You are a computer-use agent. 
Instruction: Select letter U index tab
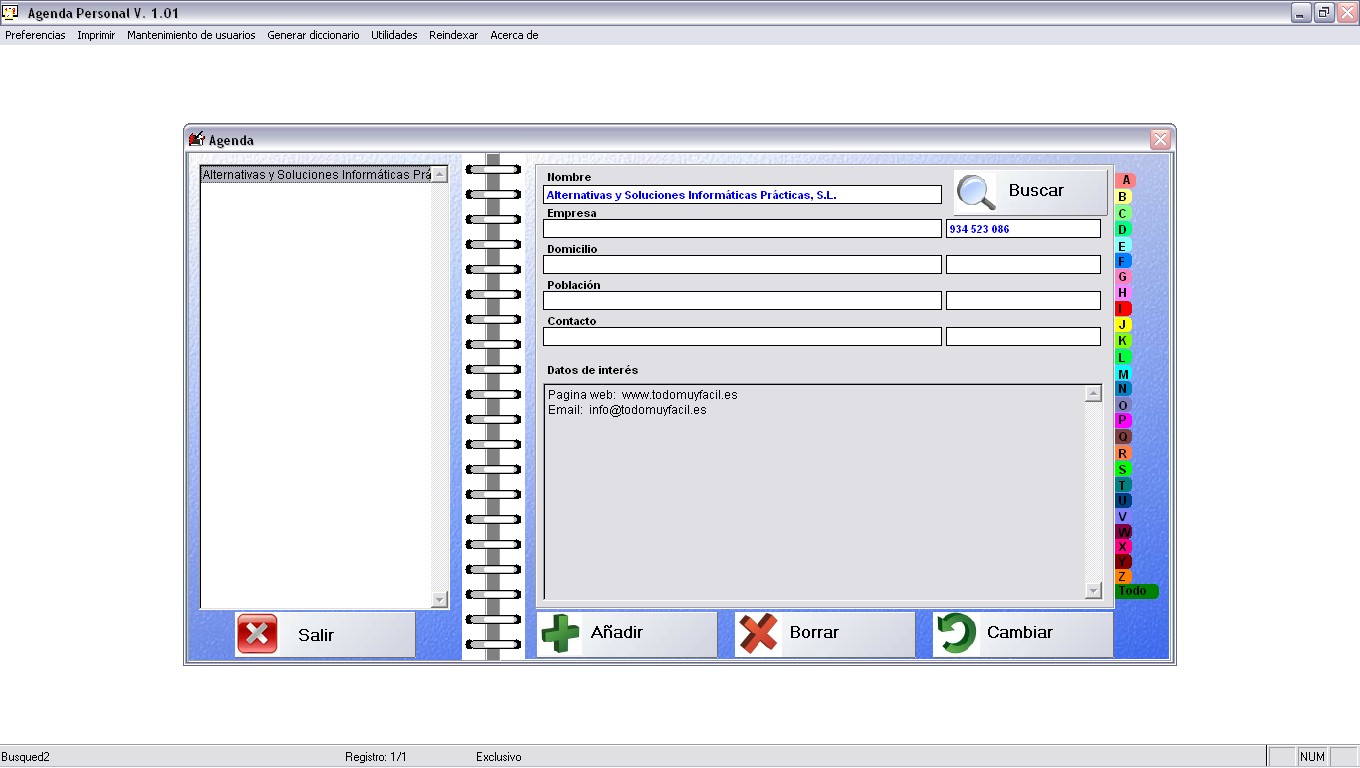point(1123,500)
